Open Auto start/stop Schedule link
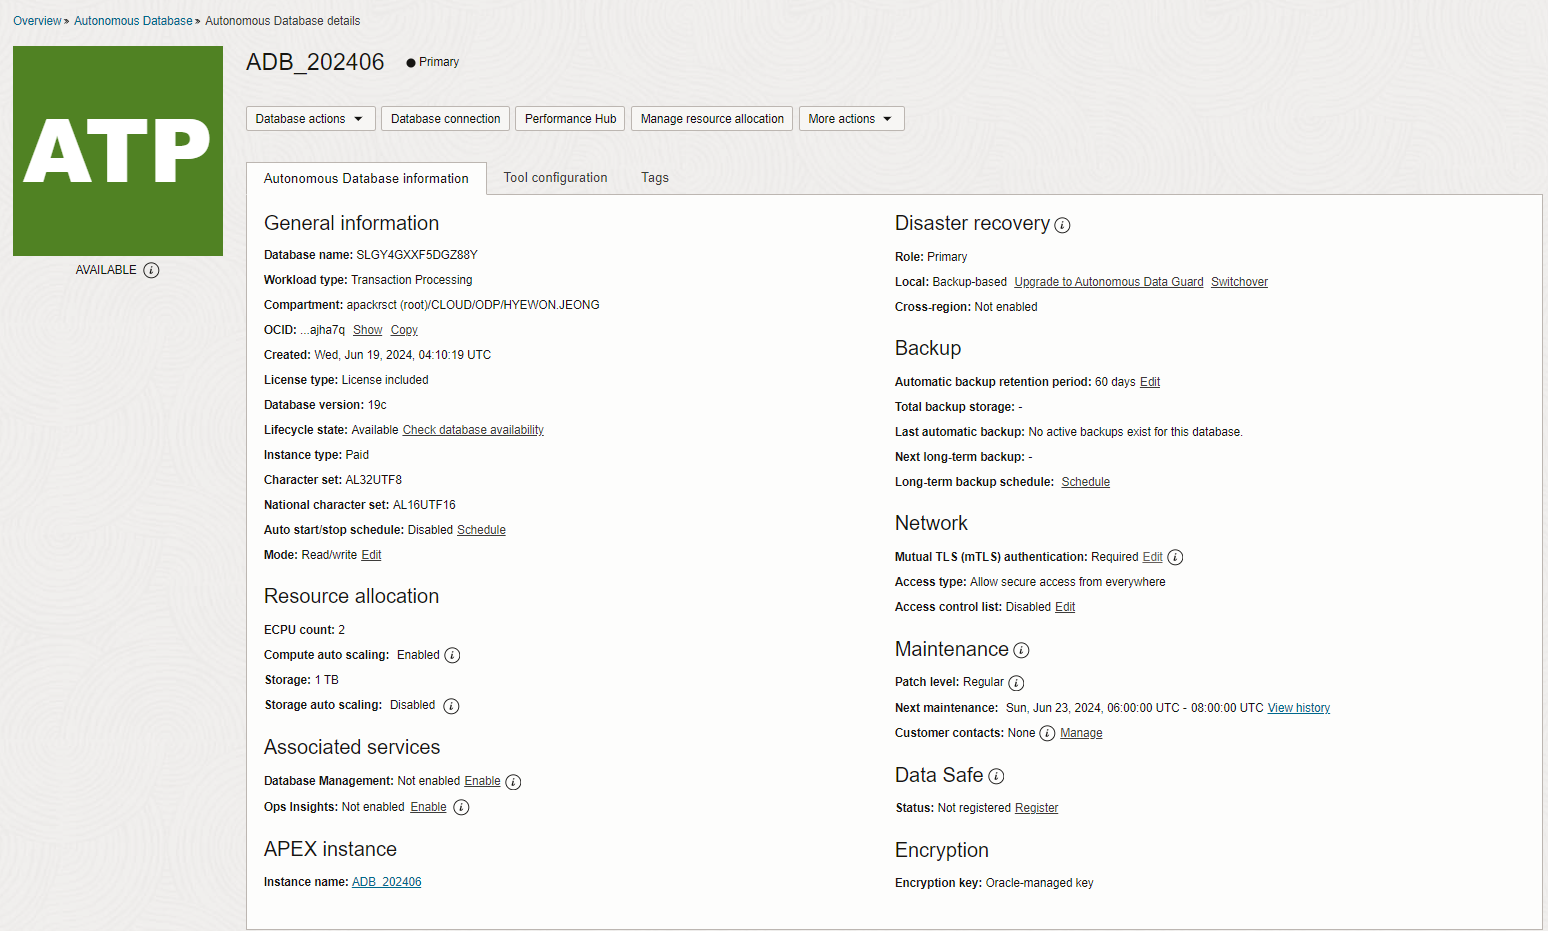The height and width of the screenshot is (931, 1548). [x=481, y=530]
